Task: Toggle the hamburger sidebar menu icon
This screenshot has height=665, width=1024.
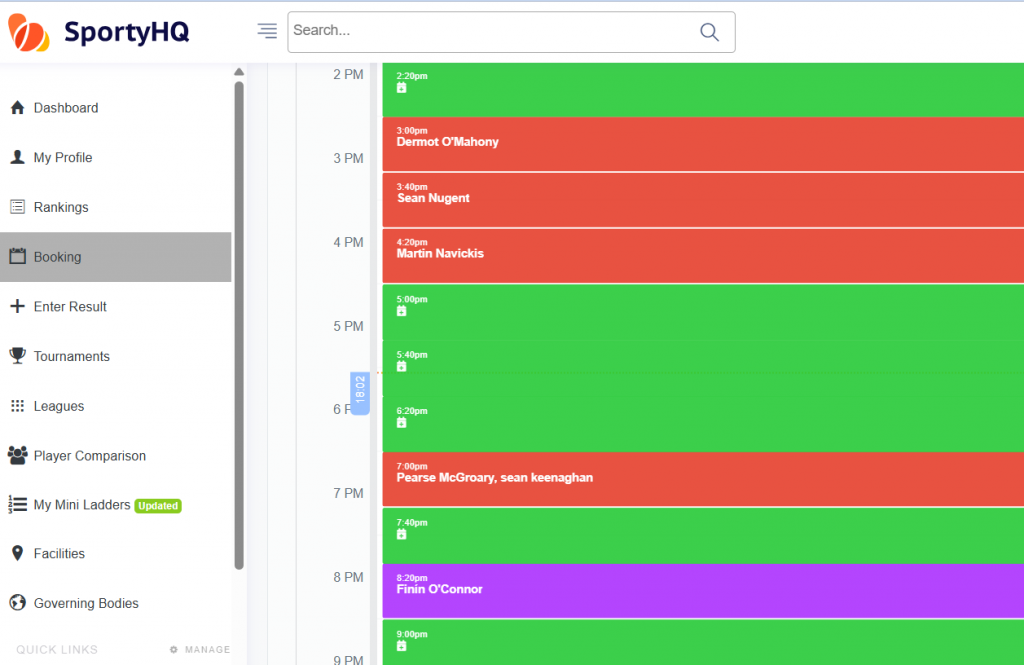Action: [267, 31]
